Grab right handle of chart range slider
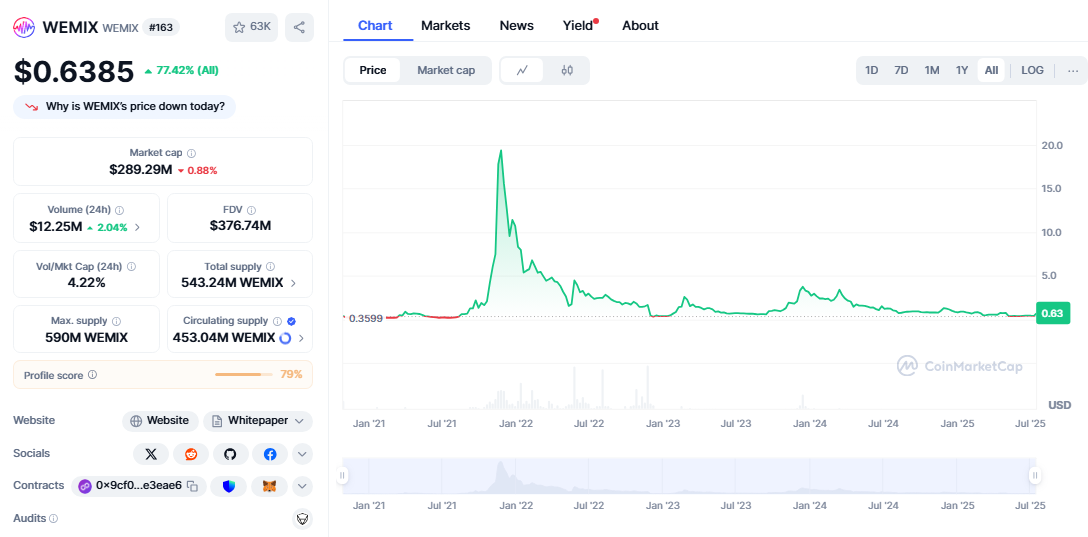 (x=1035, y=475)
